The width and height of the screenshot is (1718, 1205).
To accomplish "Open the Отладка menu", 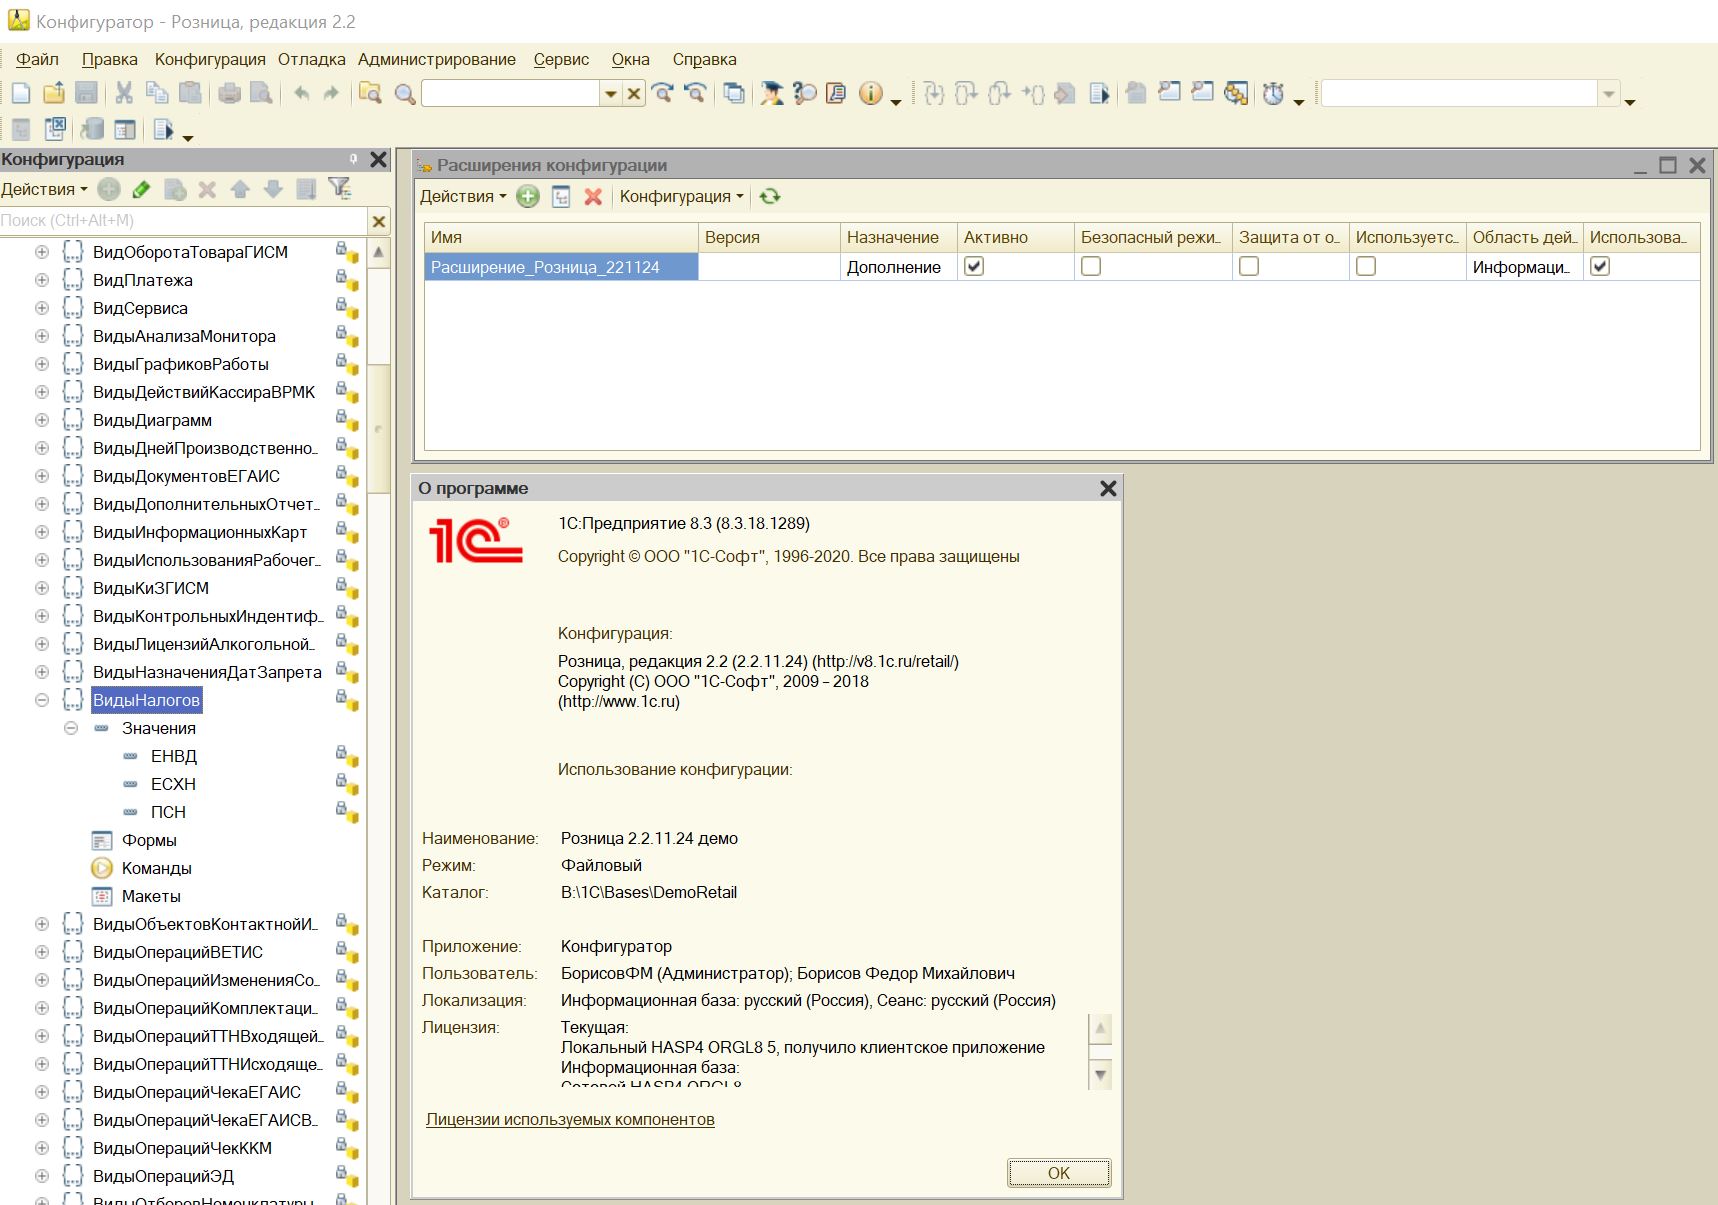I will click(312, 60).
